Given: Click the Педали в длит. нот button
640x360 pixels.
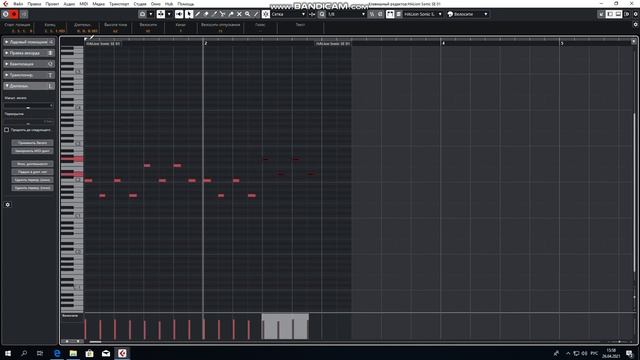Looking at the screenshot, I should [x=32, y=172].
